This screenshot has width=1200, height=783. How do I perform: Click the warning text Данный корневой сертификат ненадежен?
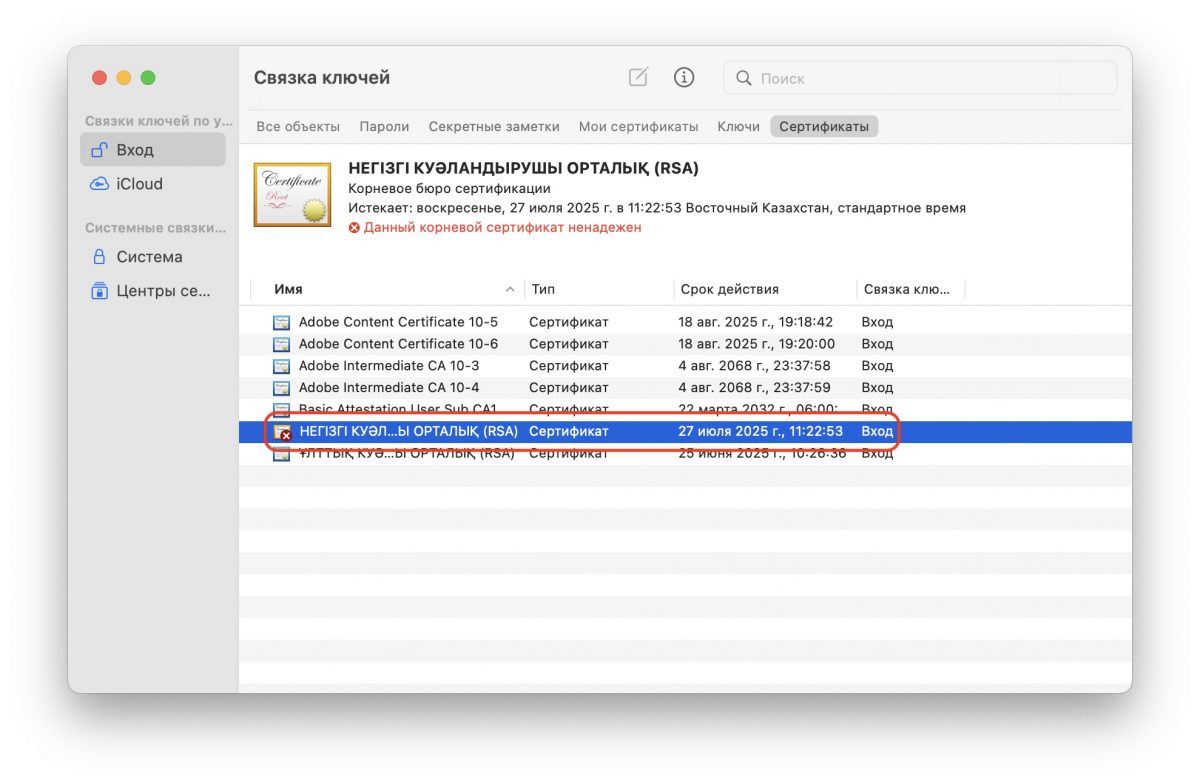502,228
